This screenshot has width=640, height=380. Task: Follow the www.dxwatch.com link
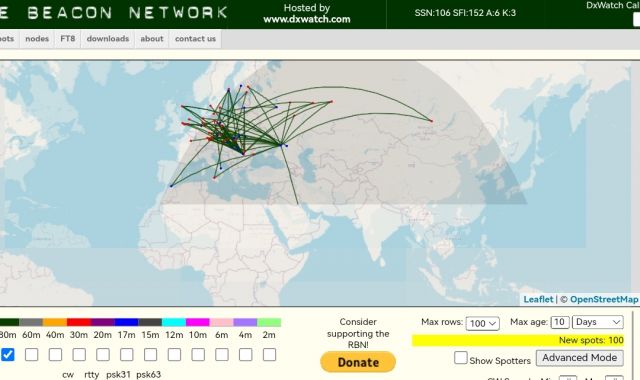point(307,19)
